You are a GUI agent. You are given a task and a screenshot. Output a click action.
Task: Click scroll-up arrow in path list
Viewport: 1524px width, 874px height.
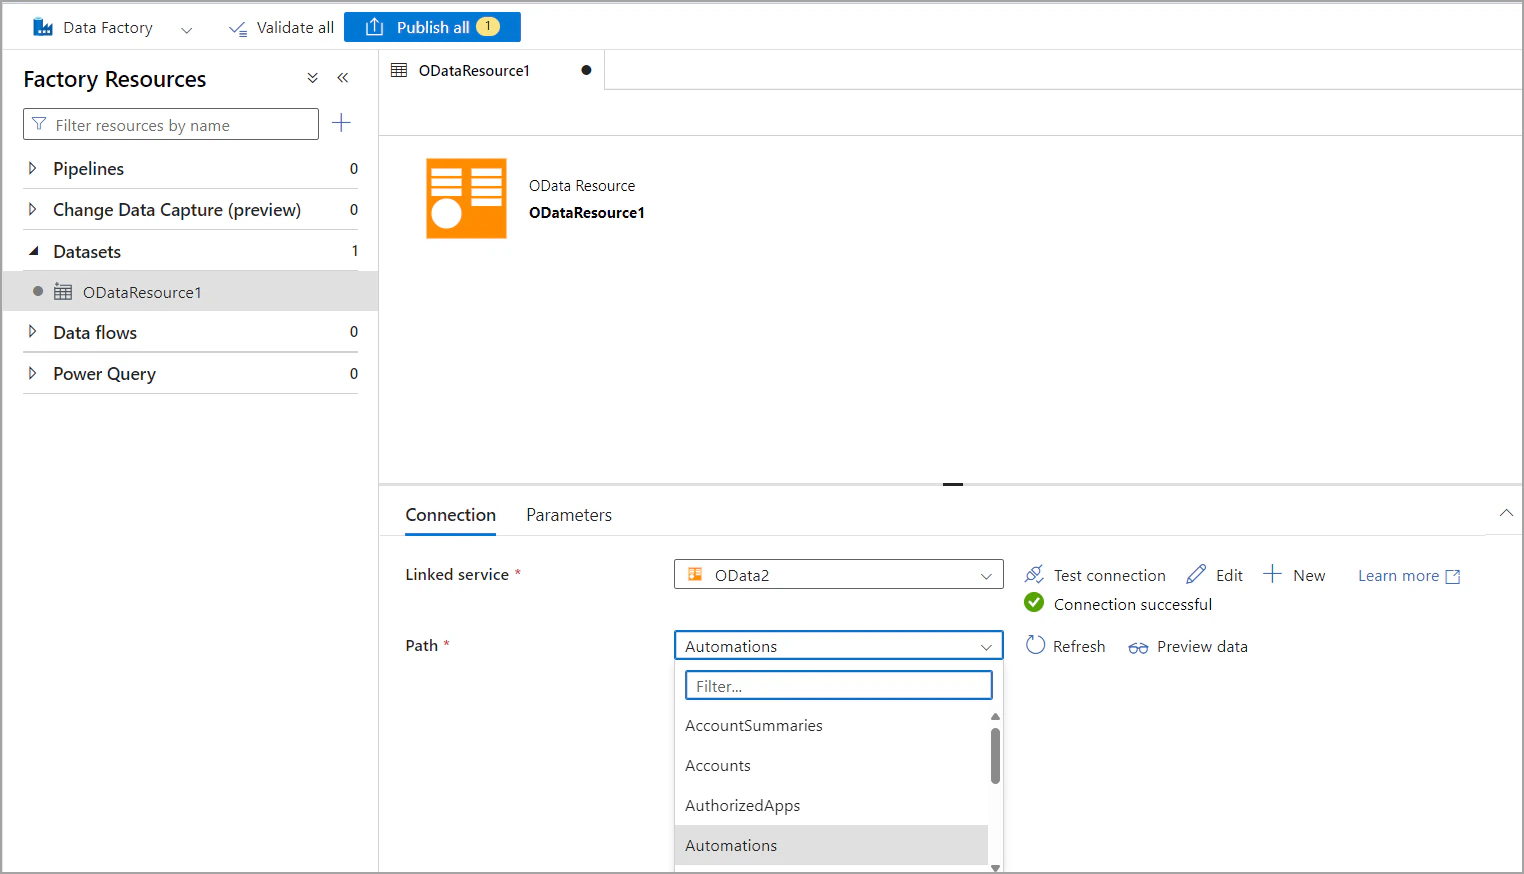click(995, 717)
